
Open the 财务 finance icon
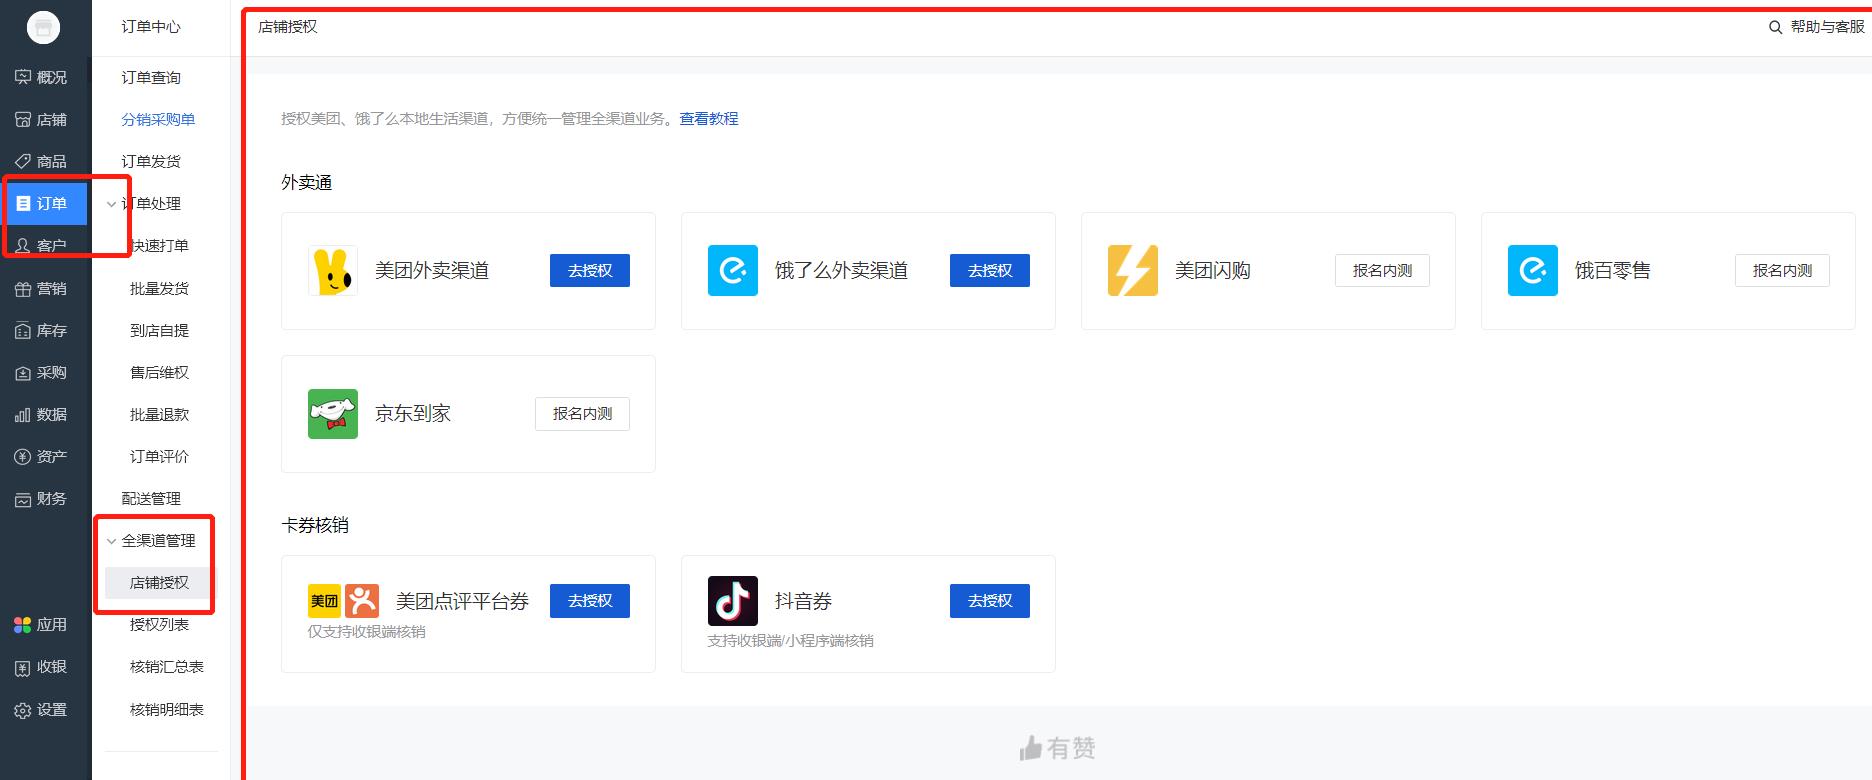[x=23, y=499]
